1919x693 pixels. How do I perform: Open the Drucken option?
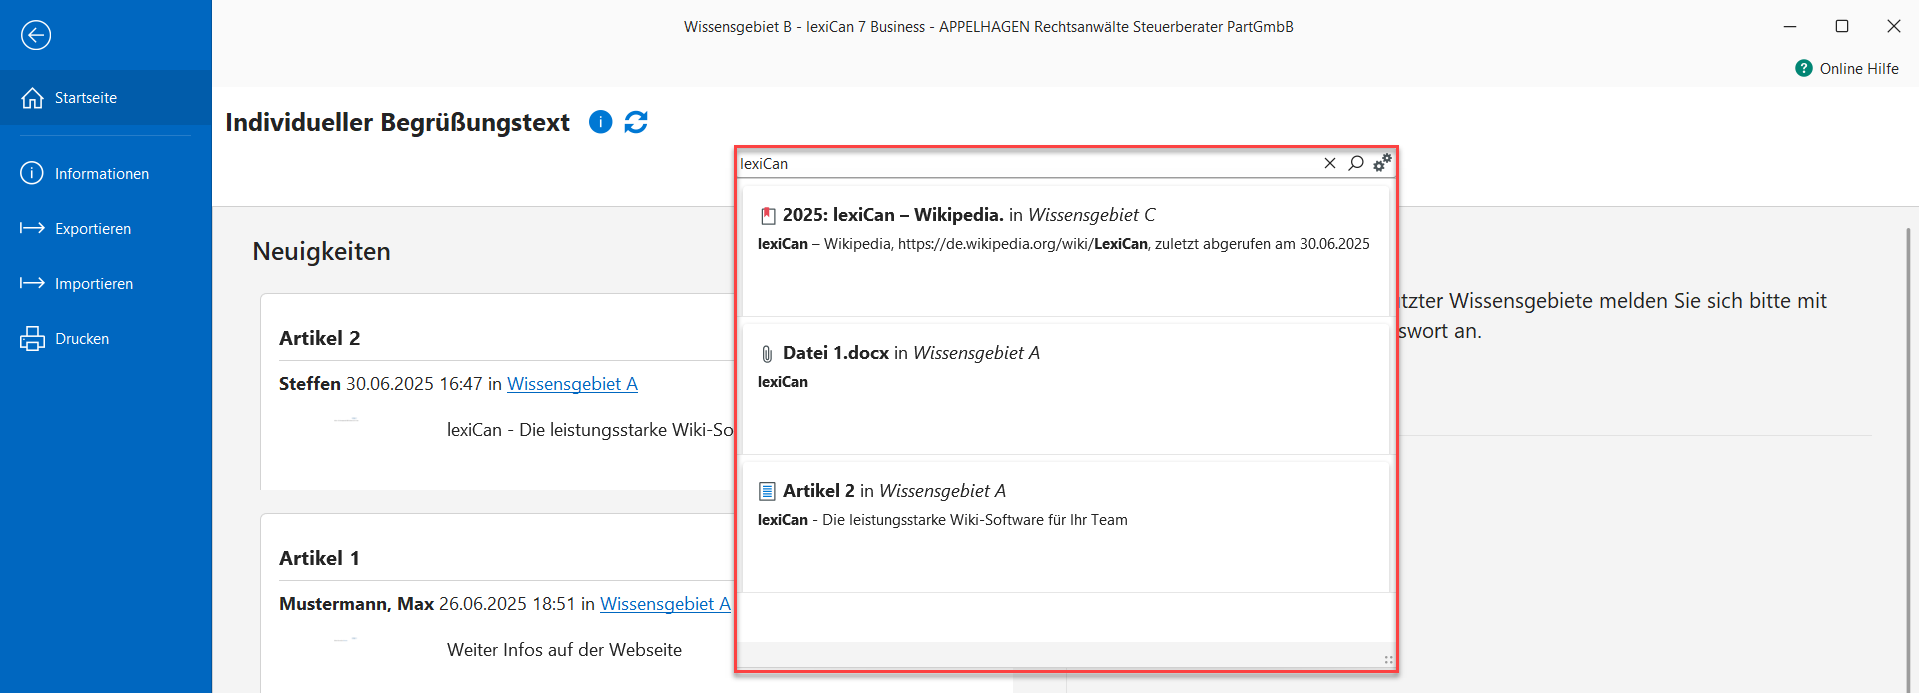click(x=82, y=339)
